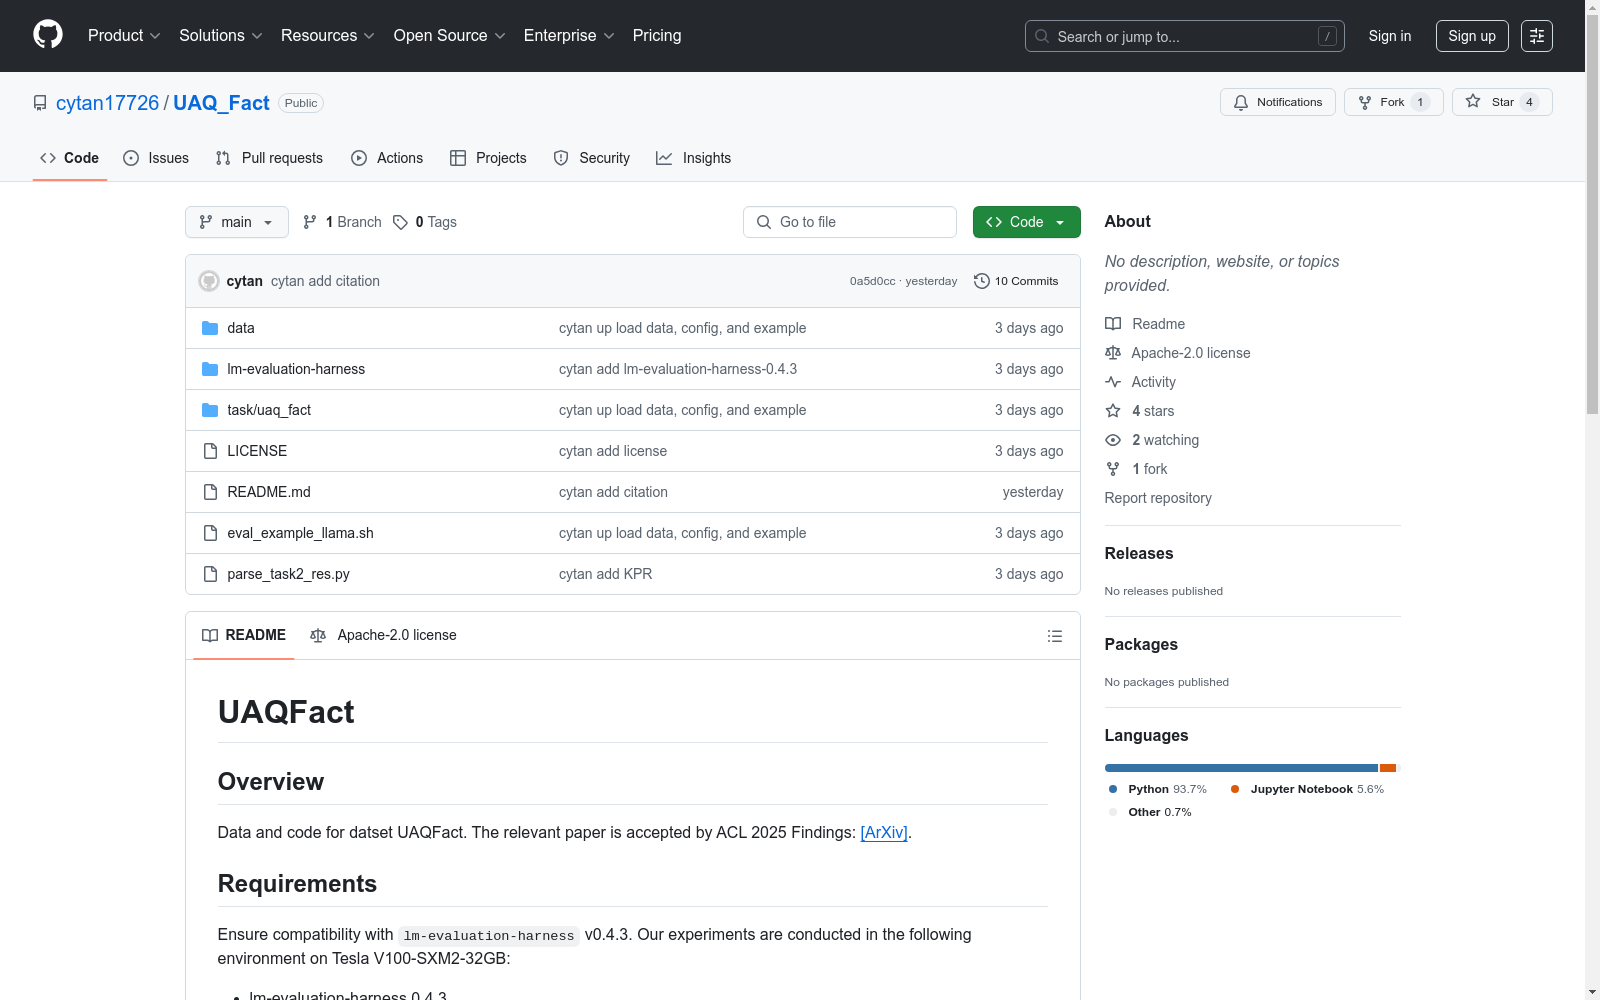
Task: Click the Search or jump to field
Action: pos(1185,36)
